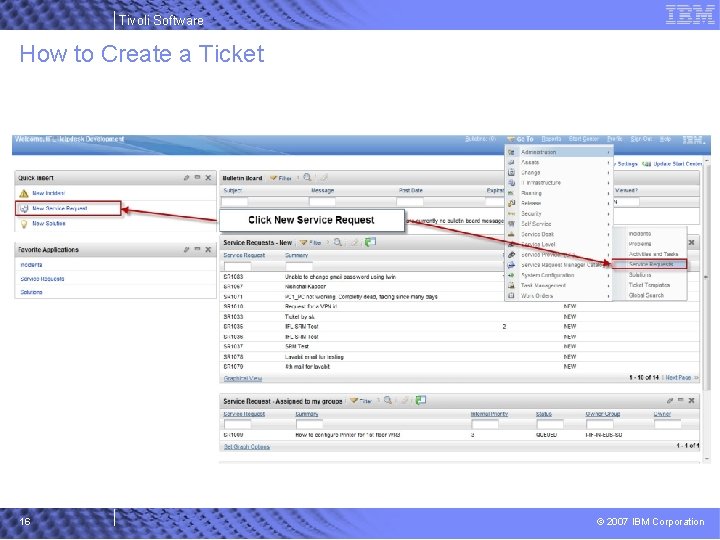Image resolution: width=720 pixels, height=540 pixels.
Task: Minimize the Assigned to my groups portlet
Action: [x=681, y=400]
